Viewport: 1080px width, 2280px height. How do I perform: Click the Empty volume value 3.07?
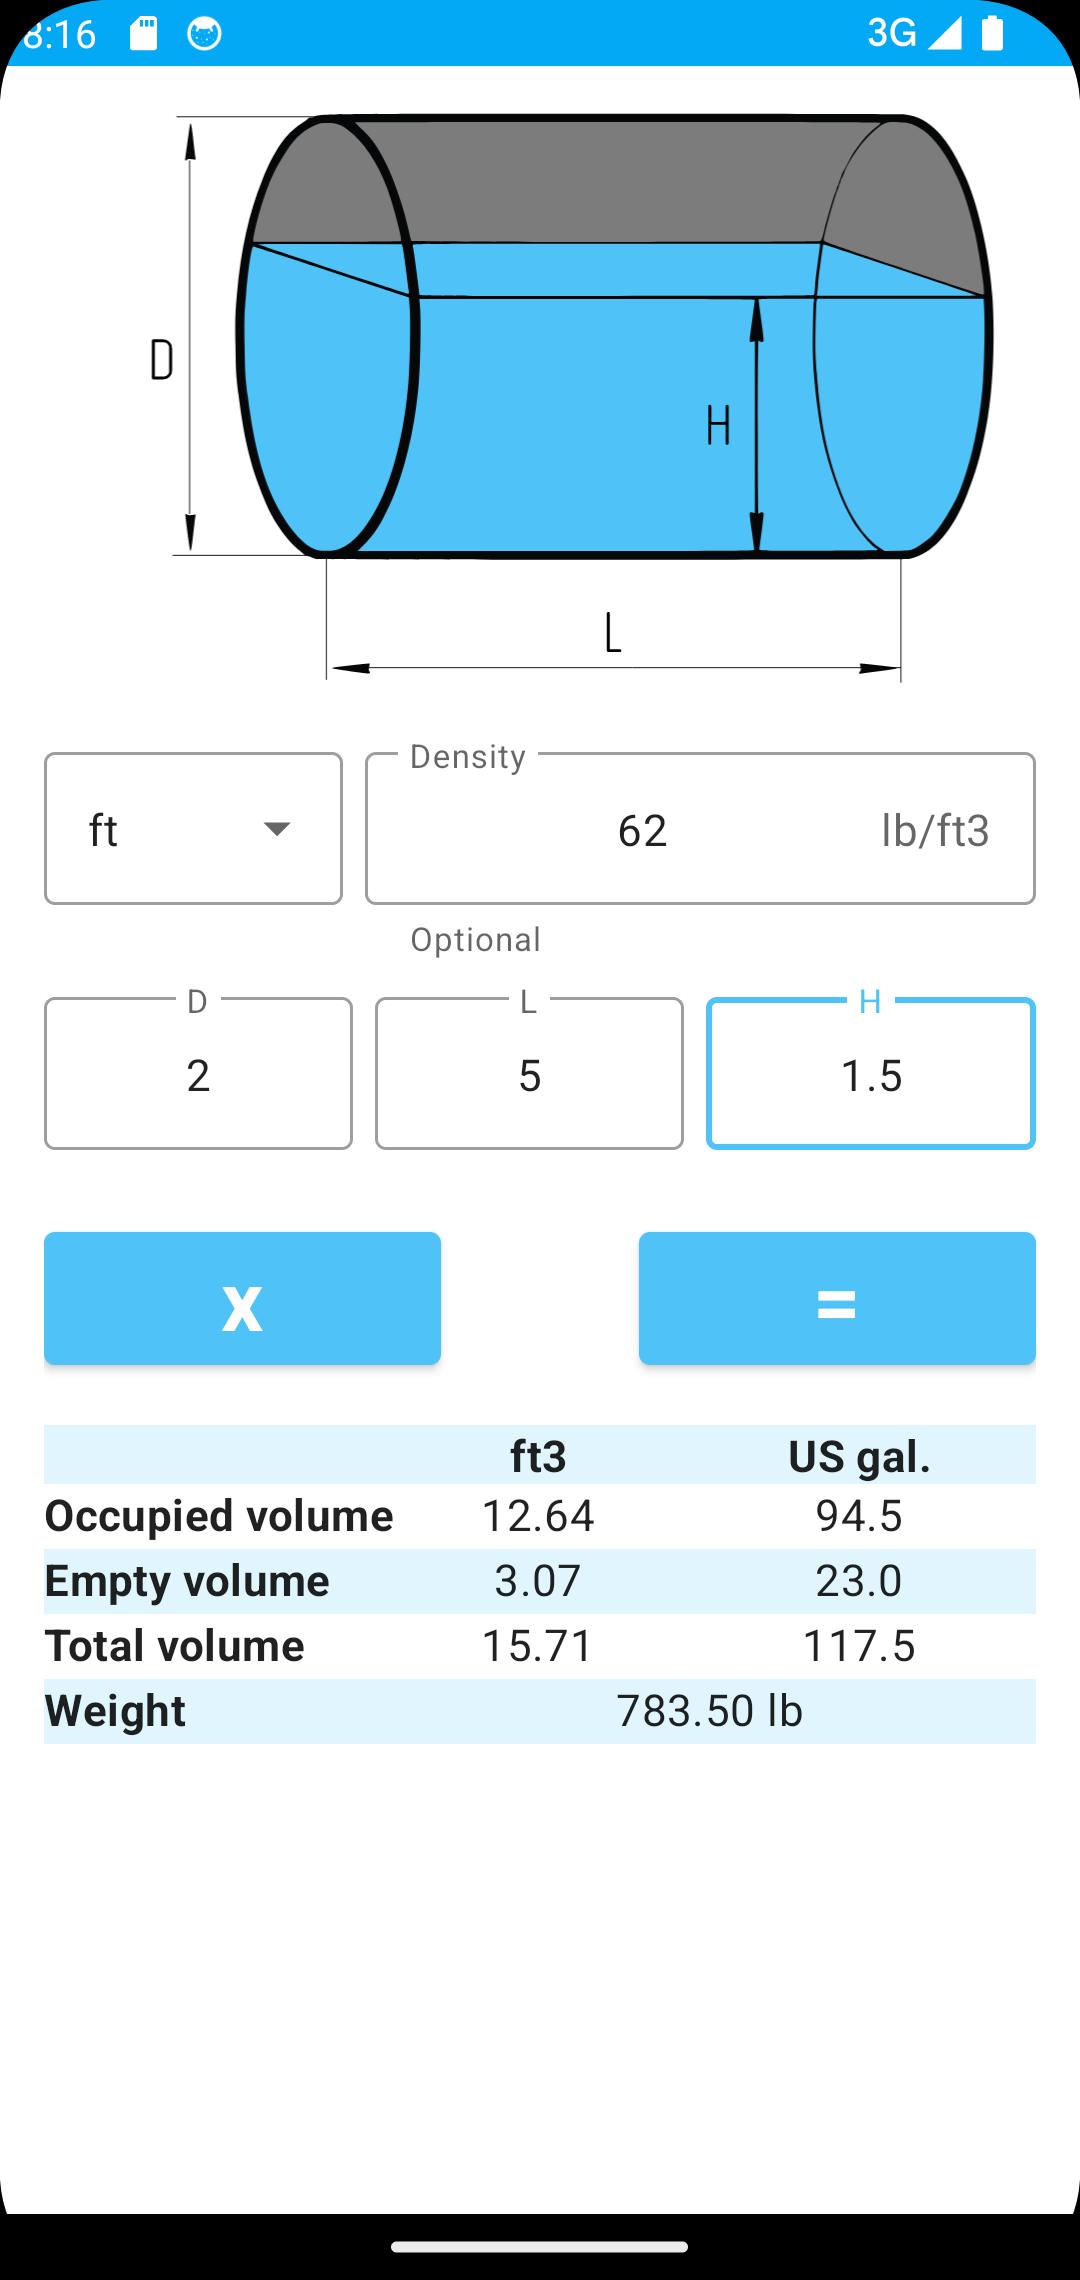[x=540, y=1580]
